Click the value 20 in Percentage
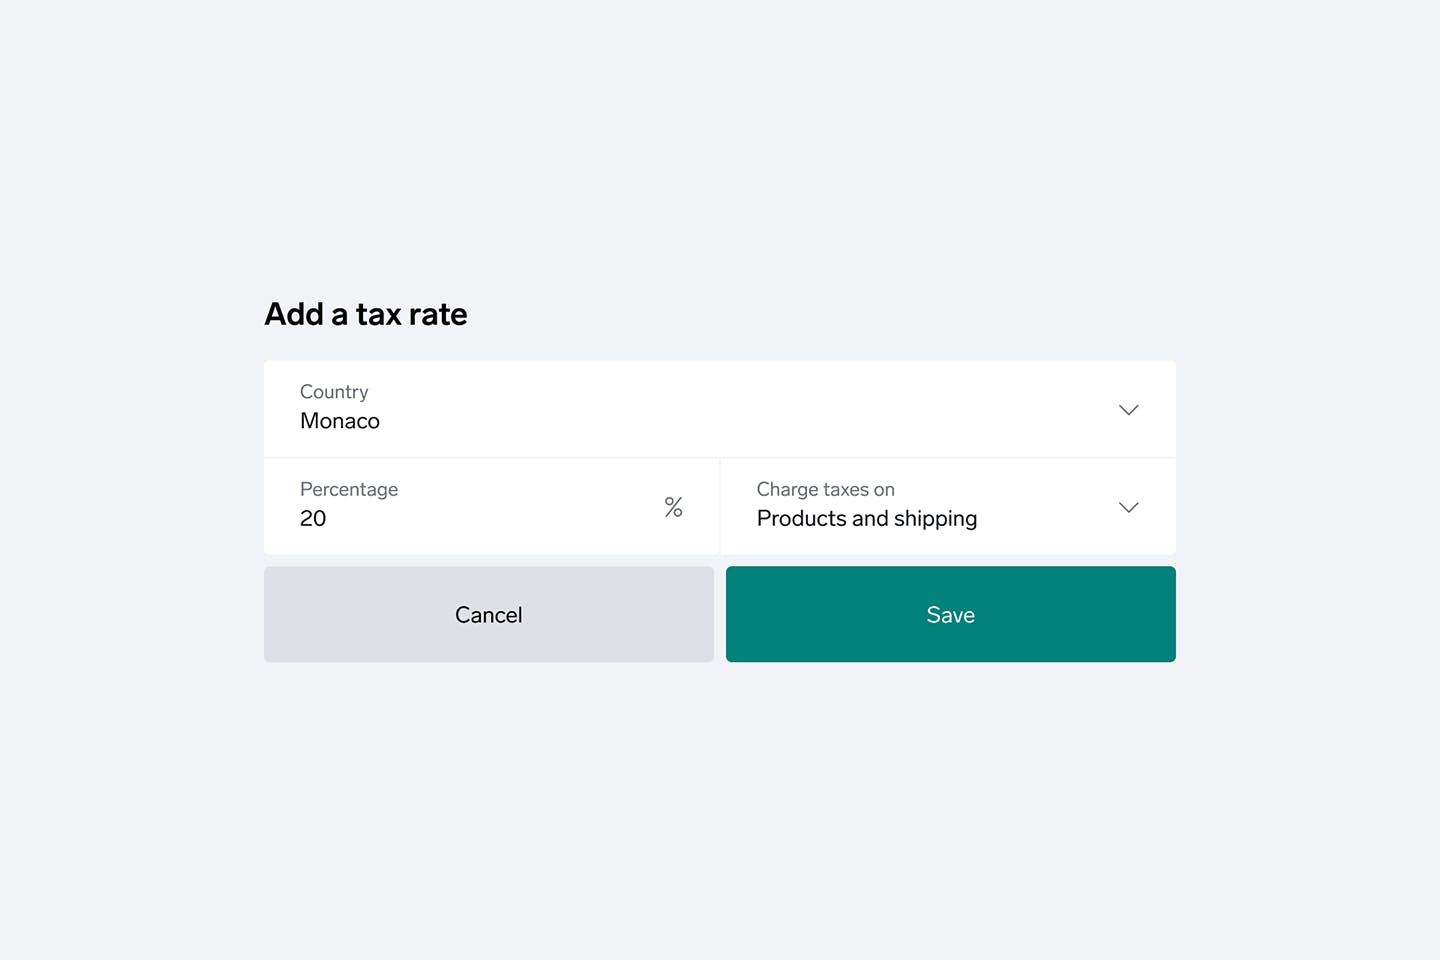 click(313, 518)
